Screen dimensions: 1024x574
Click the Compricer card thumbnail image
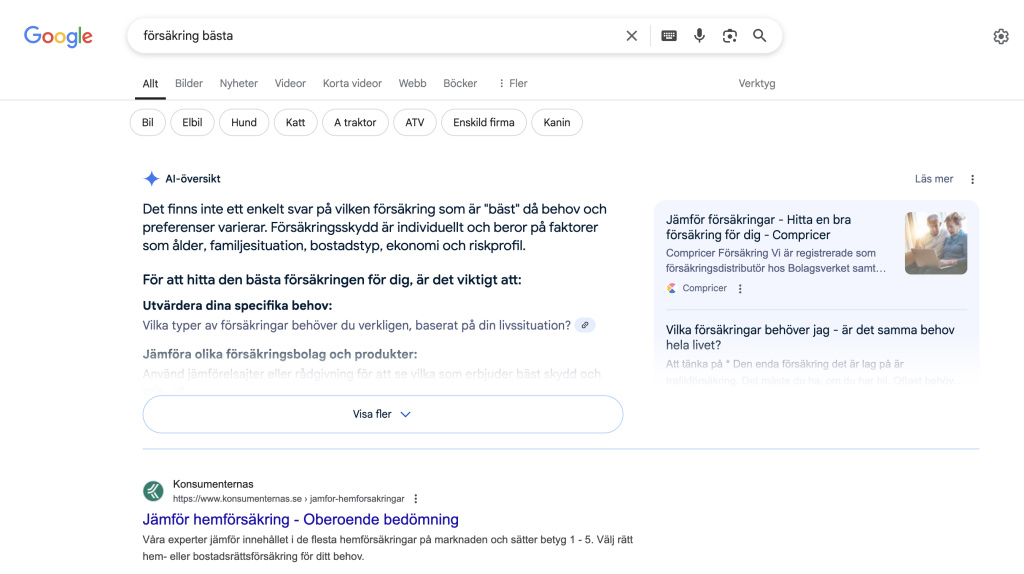(936, 243)
